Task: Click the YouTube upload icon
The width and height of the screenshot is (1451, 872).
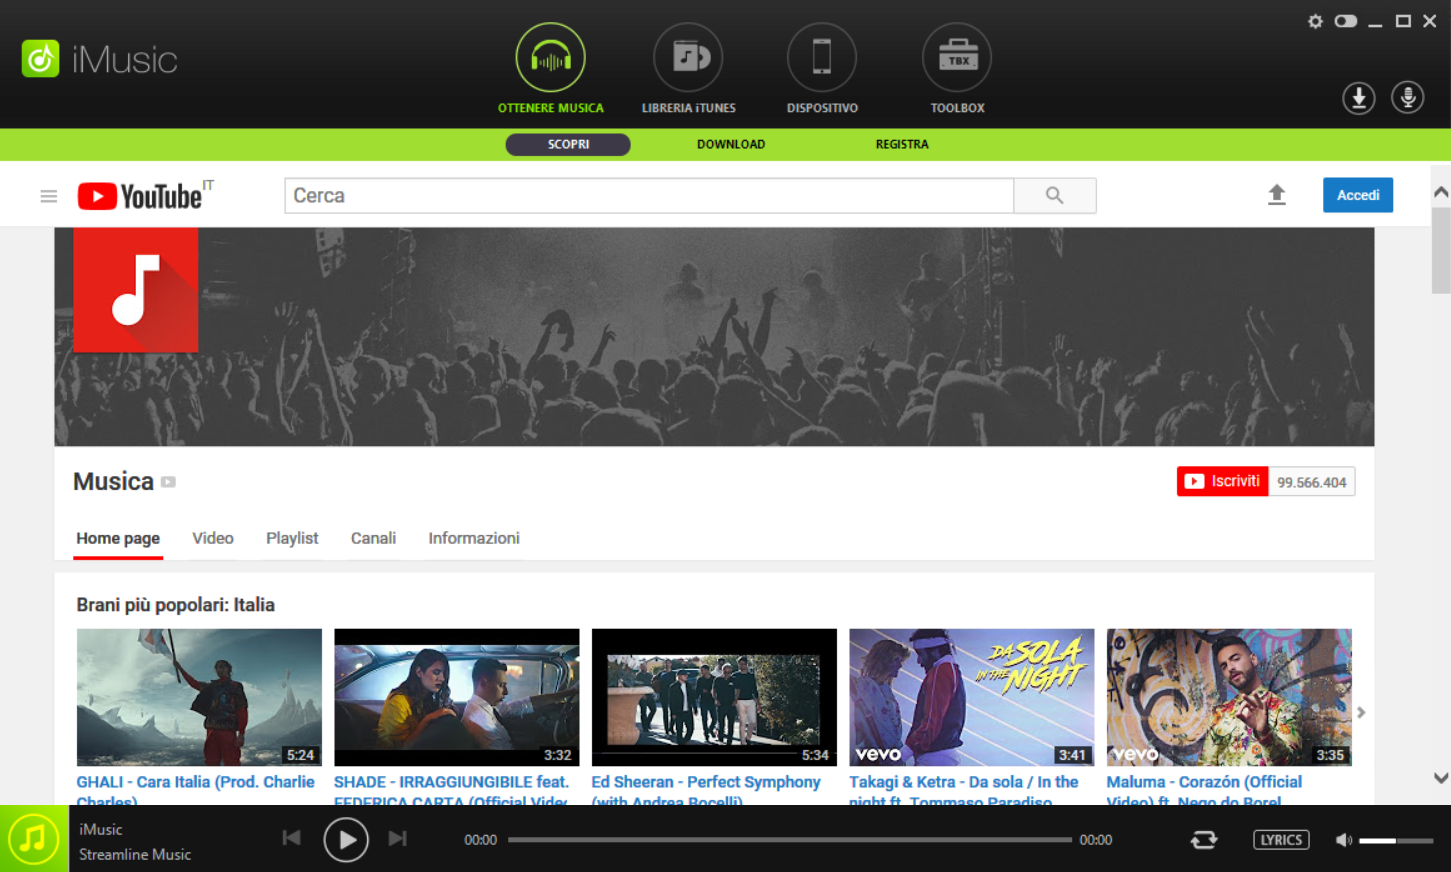Action: 1276,195
